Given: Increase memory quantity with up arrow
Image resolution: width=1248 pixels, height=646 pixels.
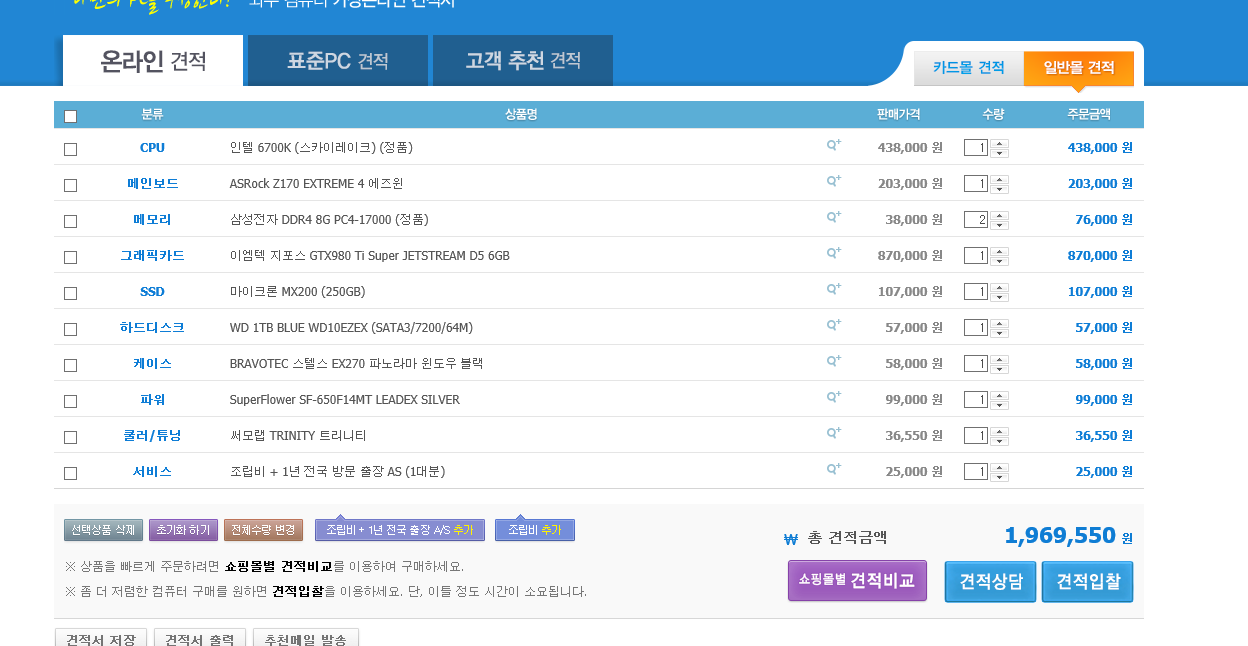Looking at the screenshot, I should click(x=1000, y=215).
